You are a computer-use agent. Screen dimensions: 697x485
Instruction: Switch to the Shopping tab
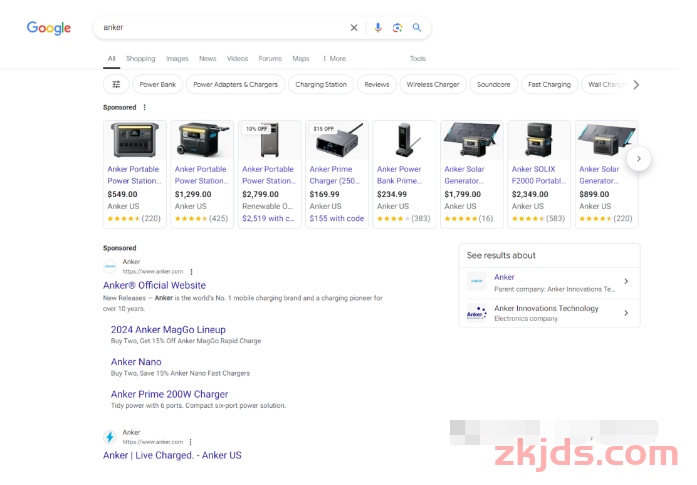[x=140, y=59]
